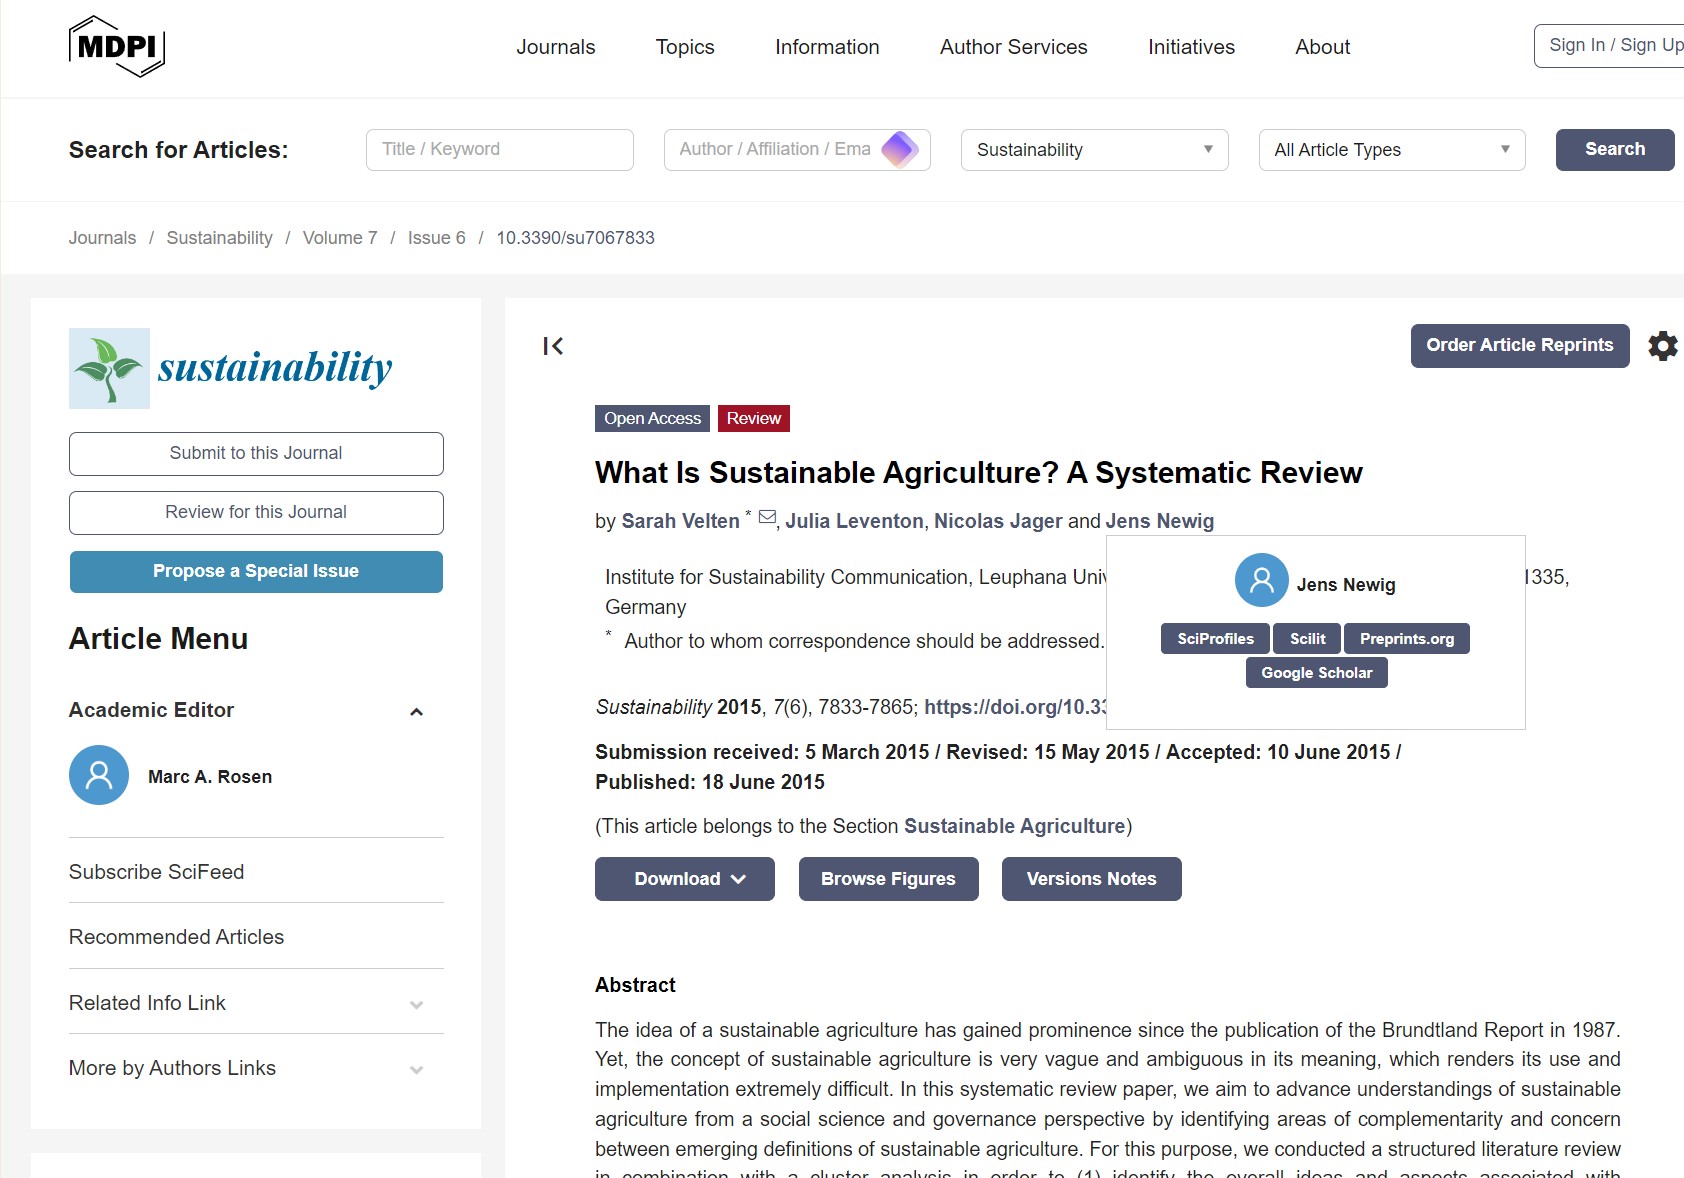Open the Topics menu
This screenshot has height=1178, width=1684.
pos(684,47)
